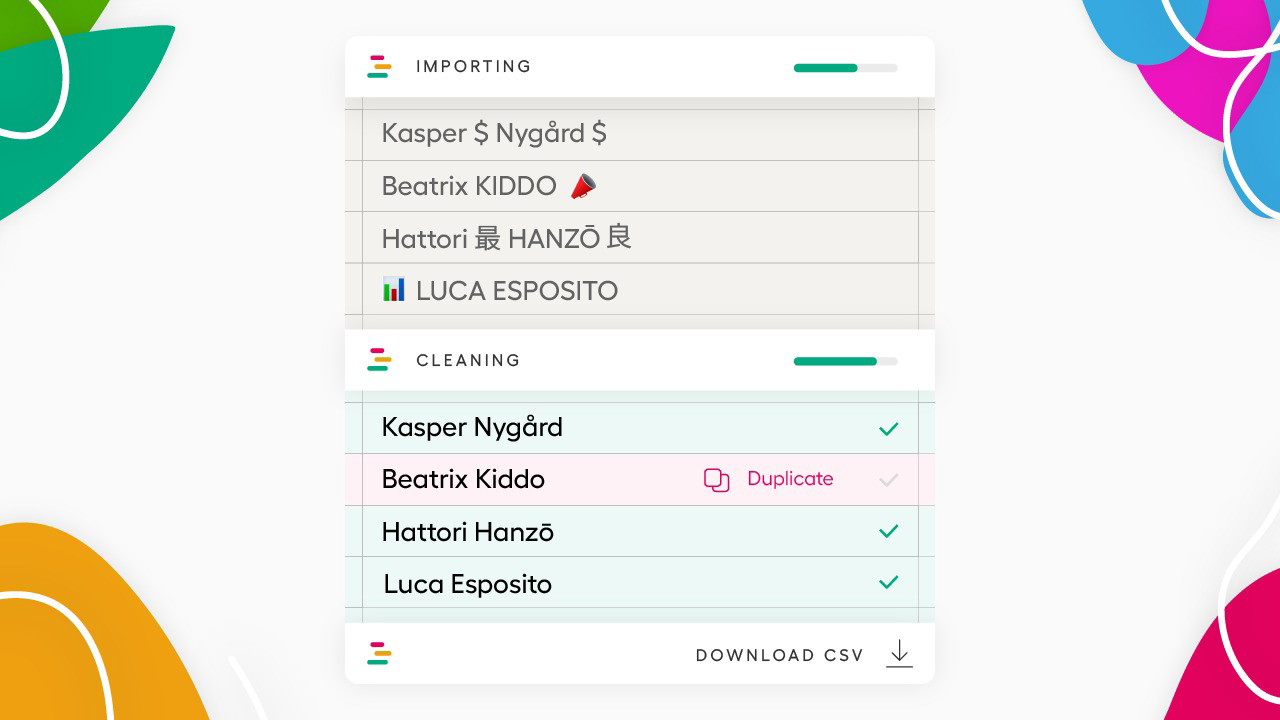Click the Cleaning progress bar
The width and height of the screenshot is (1280, 720).
(845, 361)
